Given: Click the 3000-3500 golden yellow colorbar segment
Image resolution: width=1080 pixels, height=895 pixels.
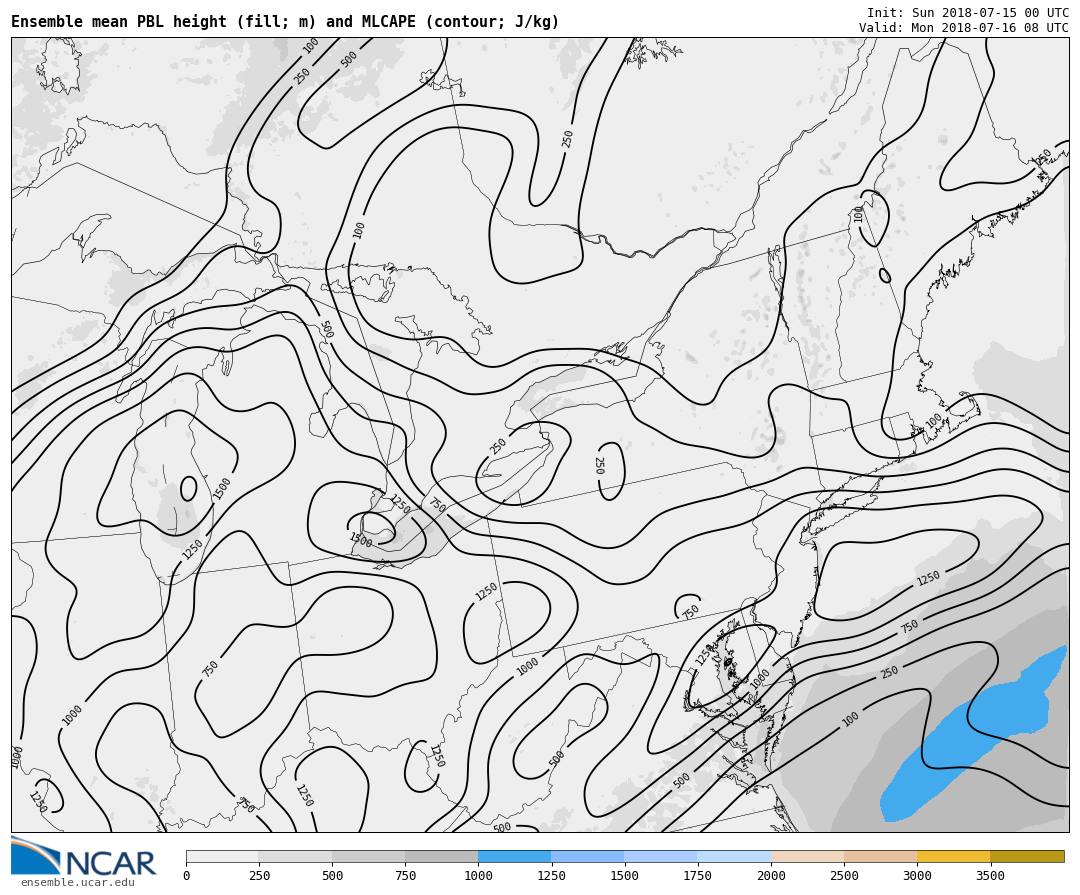Looking at the screenshot, I should point(953,856).
